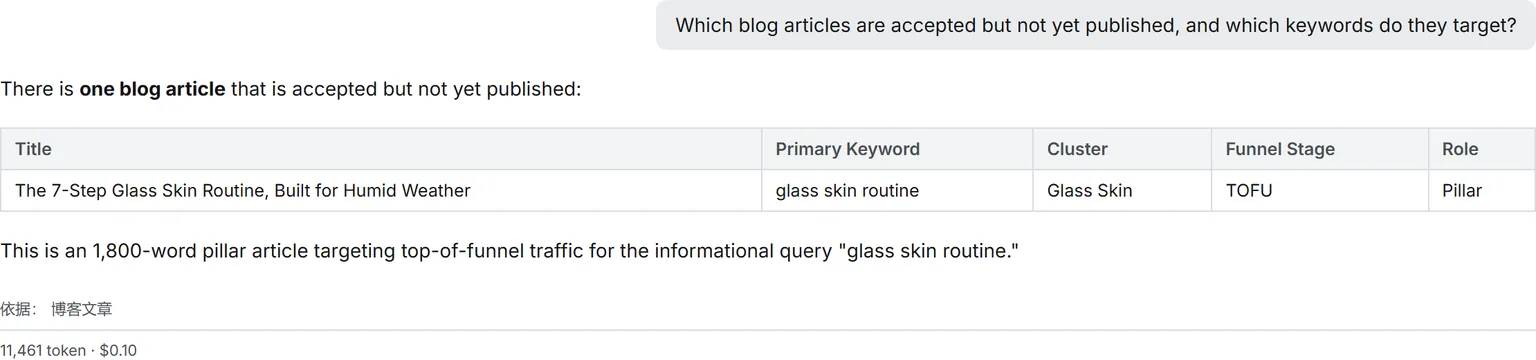
Task: Click the quoted "glass skin routine" query text
Action: click(x=927, y=251)
